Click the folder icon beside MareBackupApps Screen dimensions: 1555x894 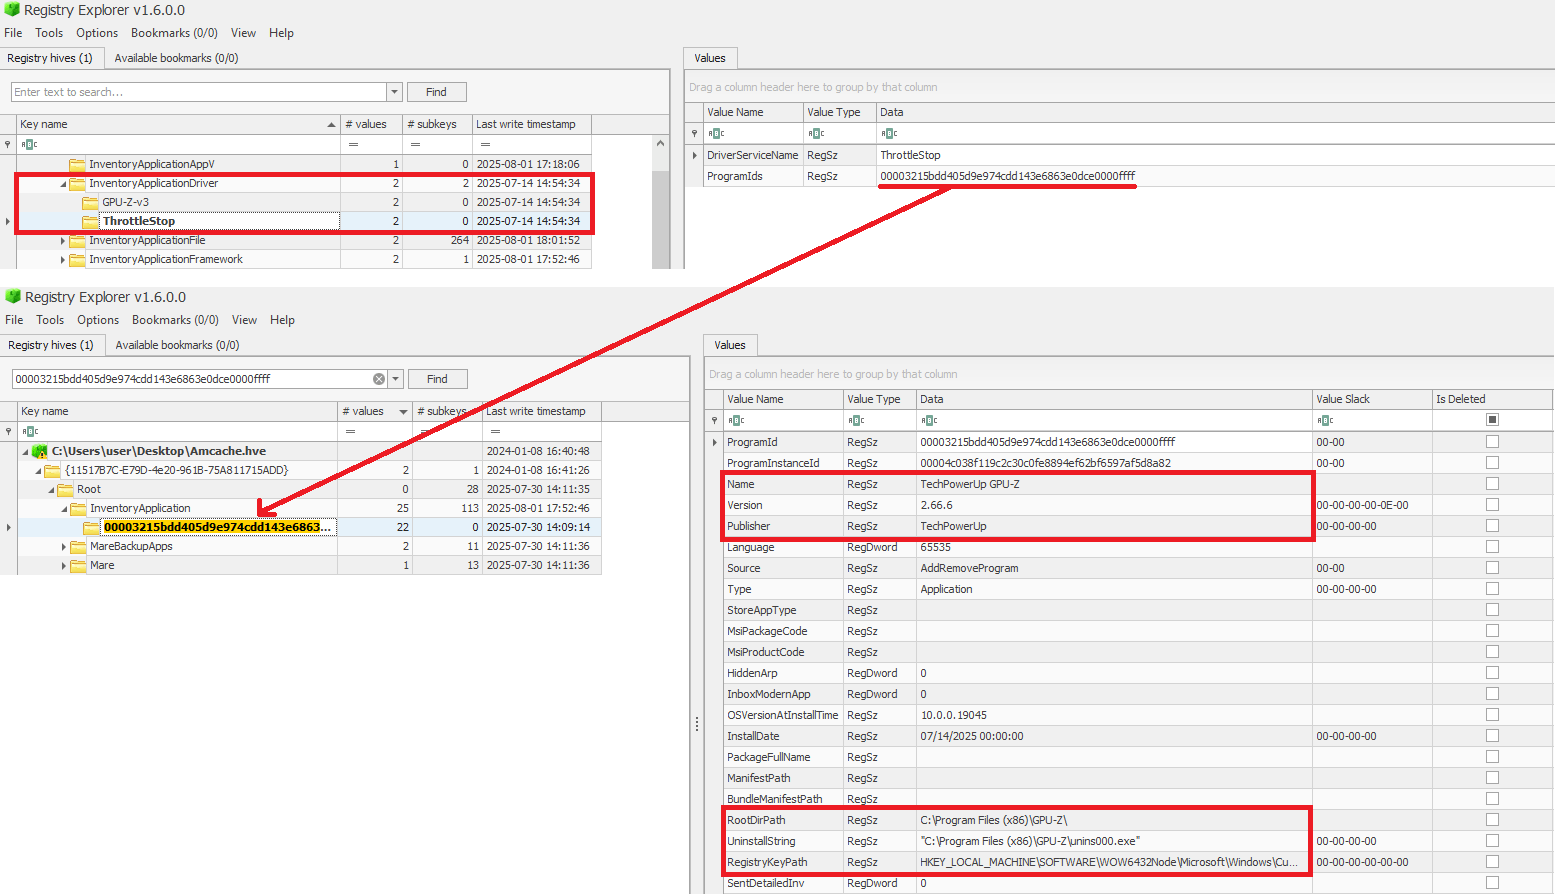click(78, 546)
